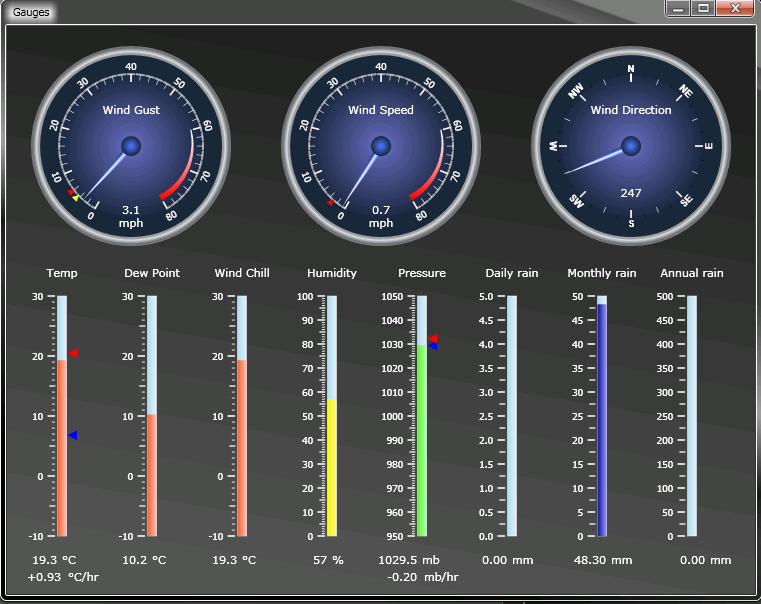Click the red high marker on Temp gauge

[x=73, y=353]
